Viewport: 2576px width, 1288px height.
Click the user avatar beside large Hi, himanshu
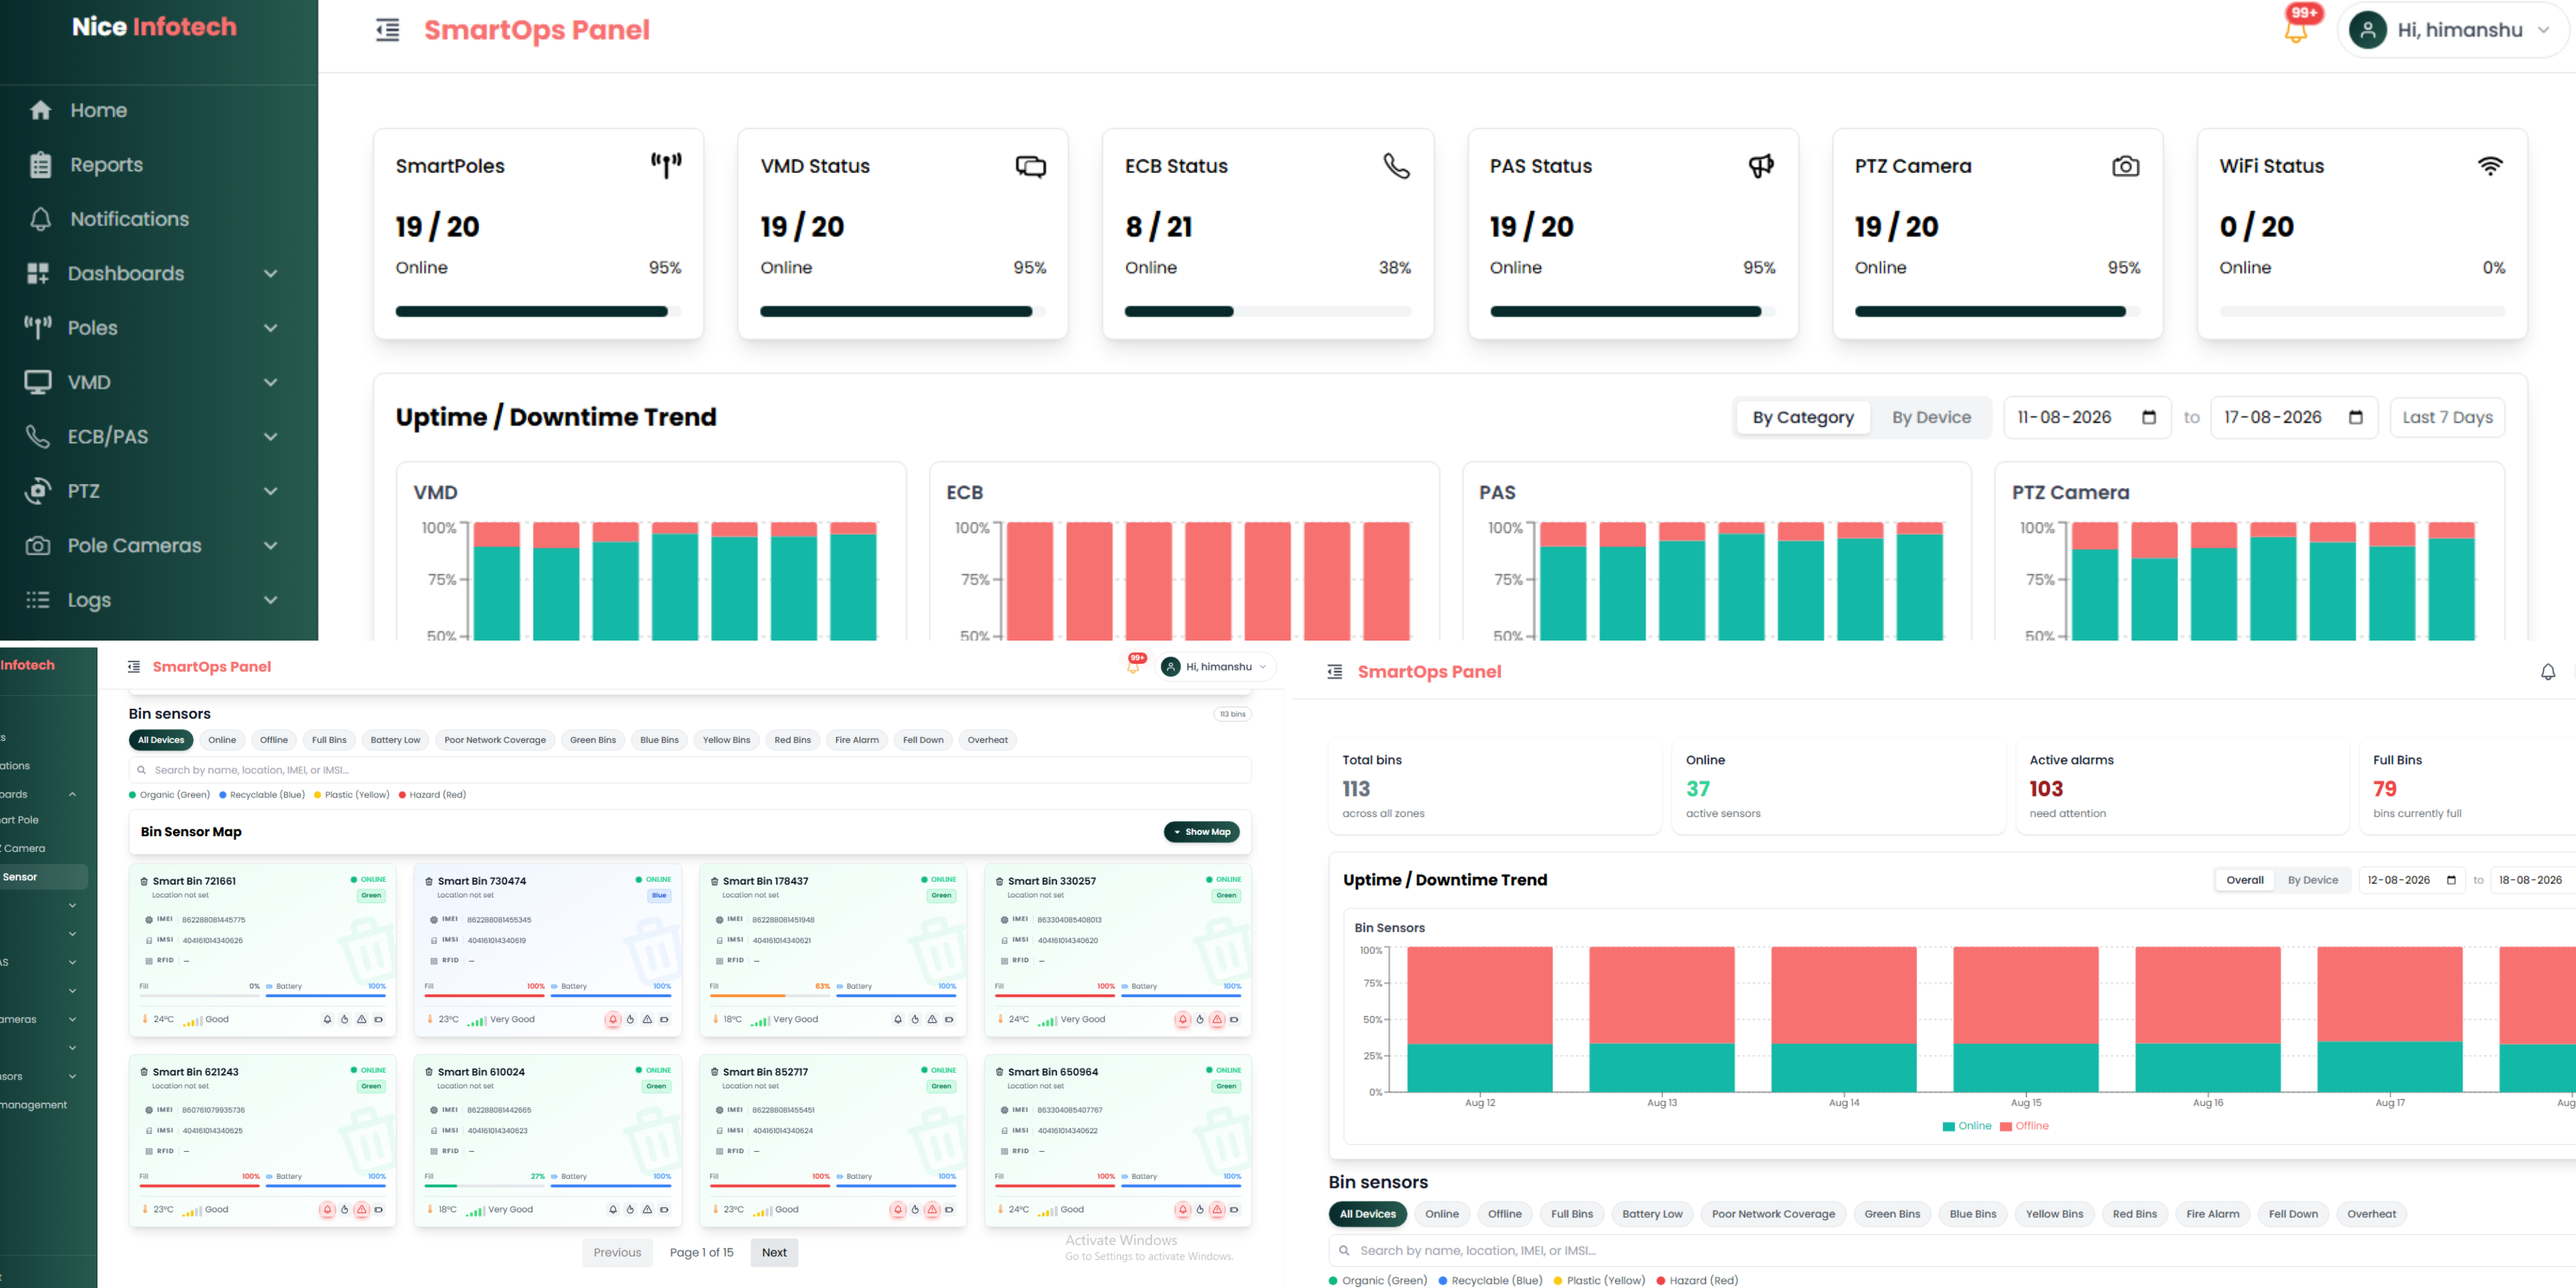(2368, 30)
